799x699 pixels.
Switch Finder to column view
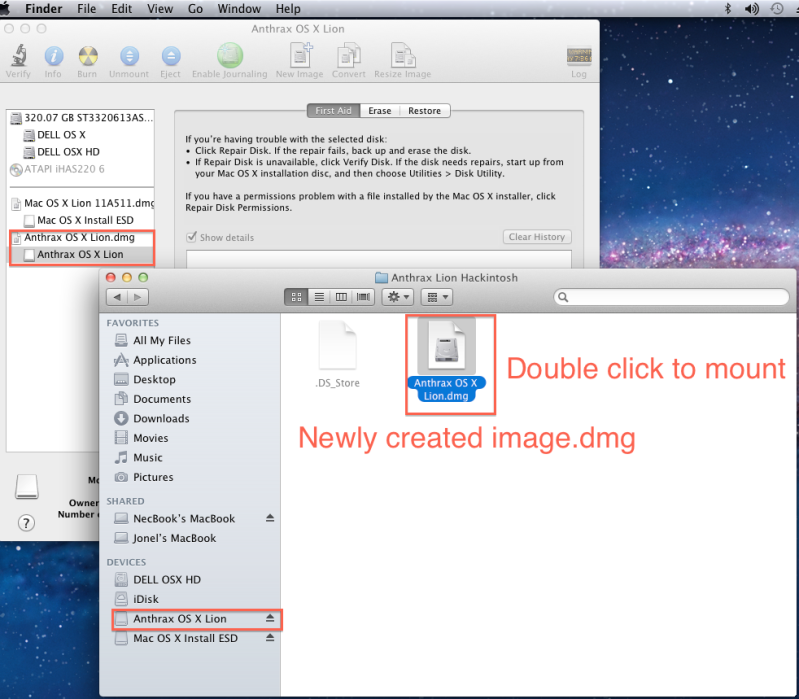[x=341, y=297]
